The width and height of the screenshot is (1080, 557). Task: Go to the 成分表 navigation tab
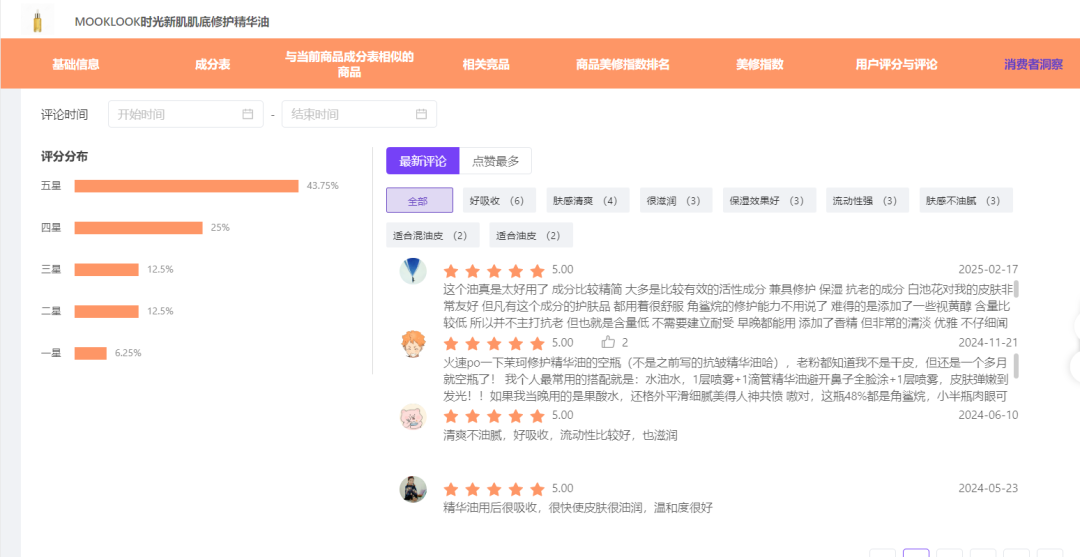coord(213,65)
